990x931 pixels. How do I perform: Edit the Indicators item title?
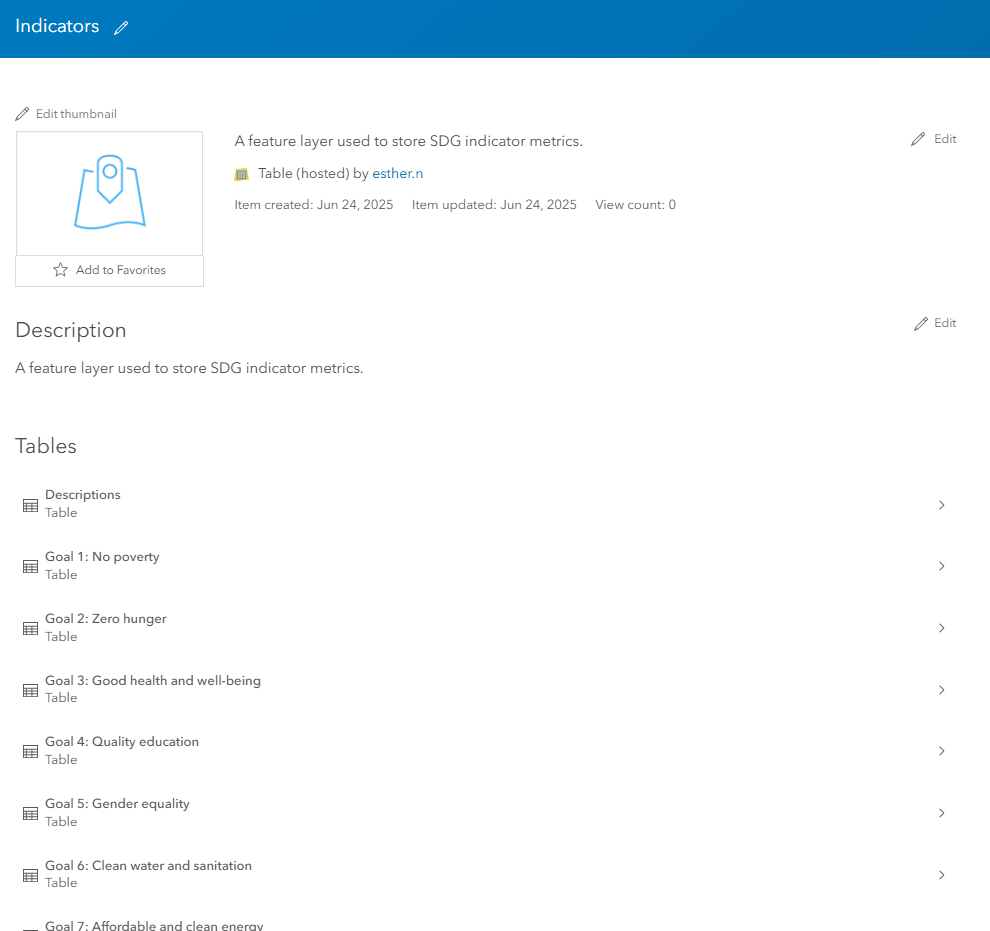(x=121, y=28)
